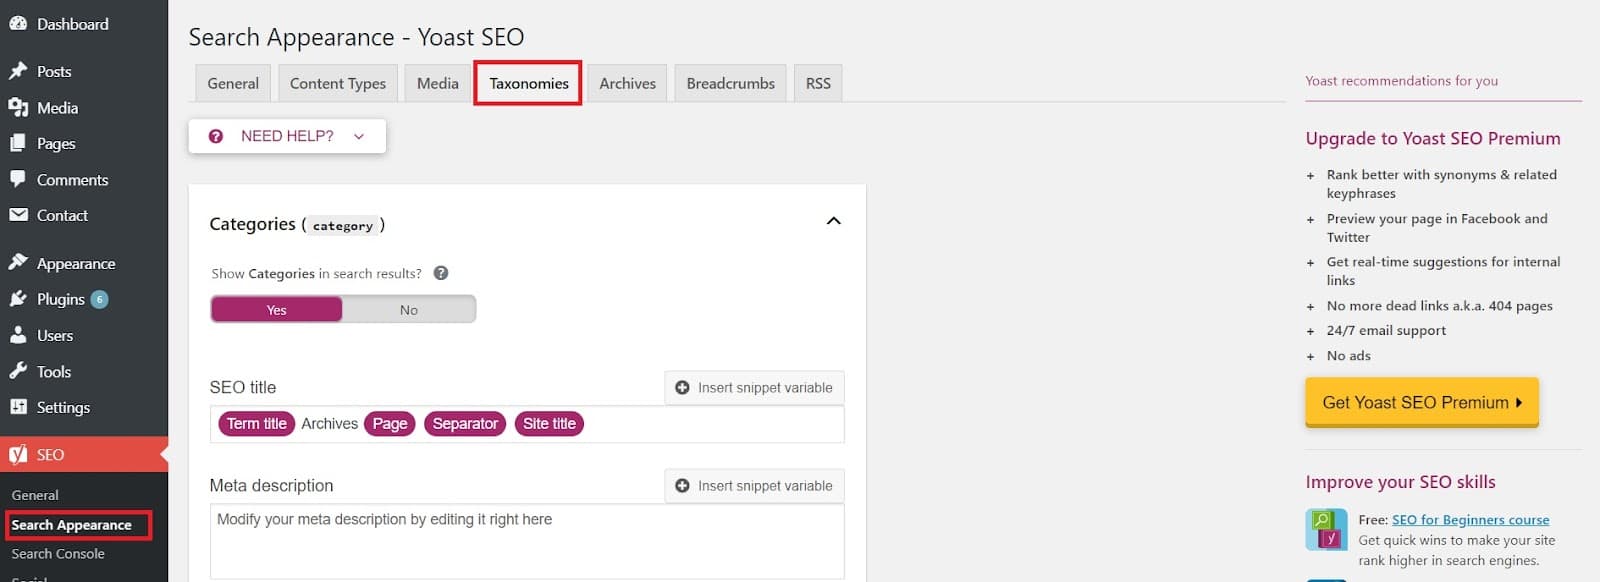Click Insert snippet variable for SEO title
The width and height of the screenshot is (1600, 582).
coord(754,388)
